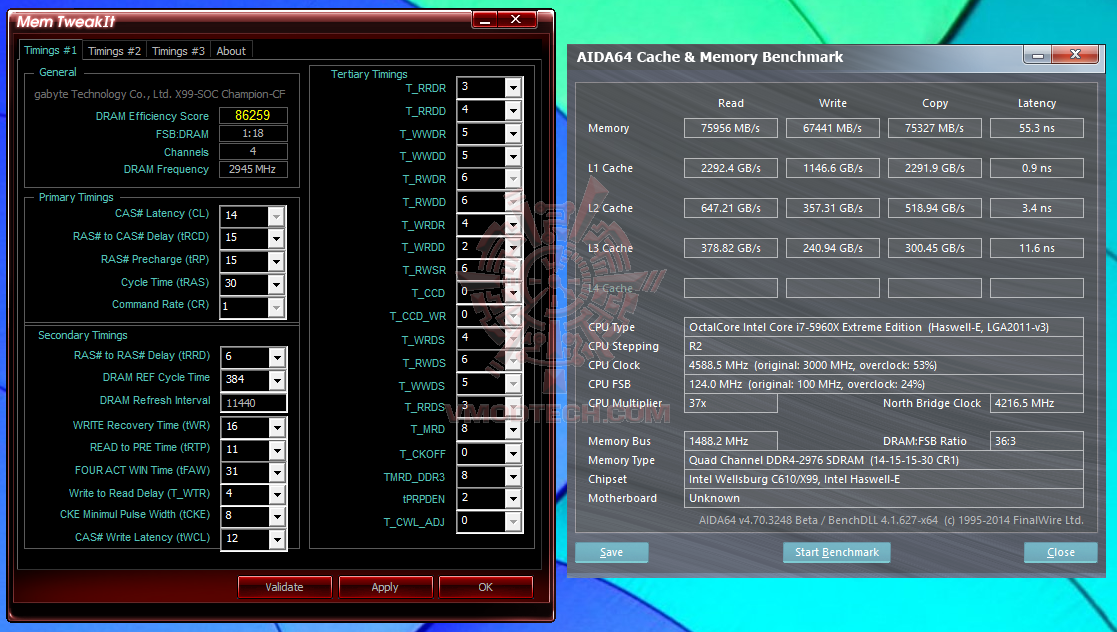Click the Validate button

point(284,587)
